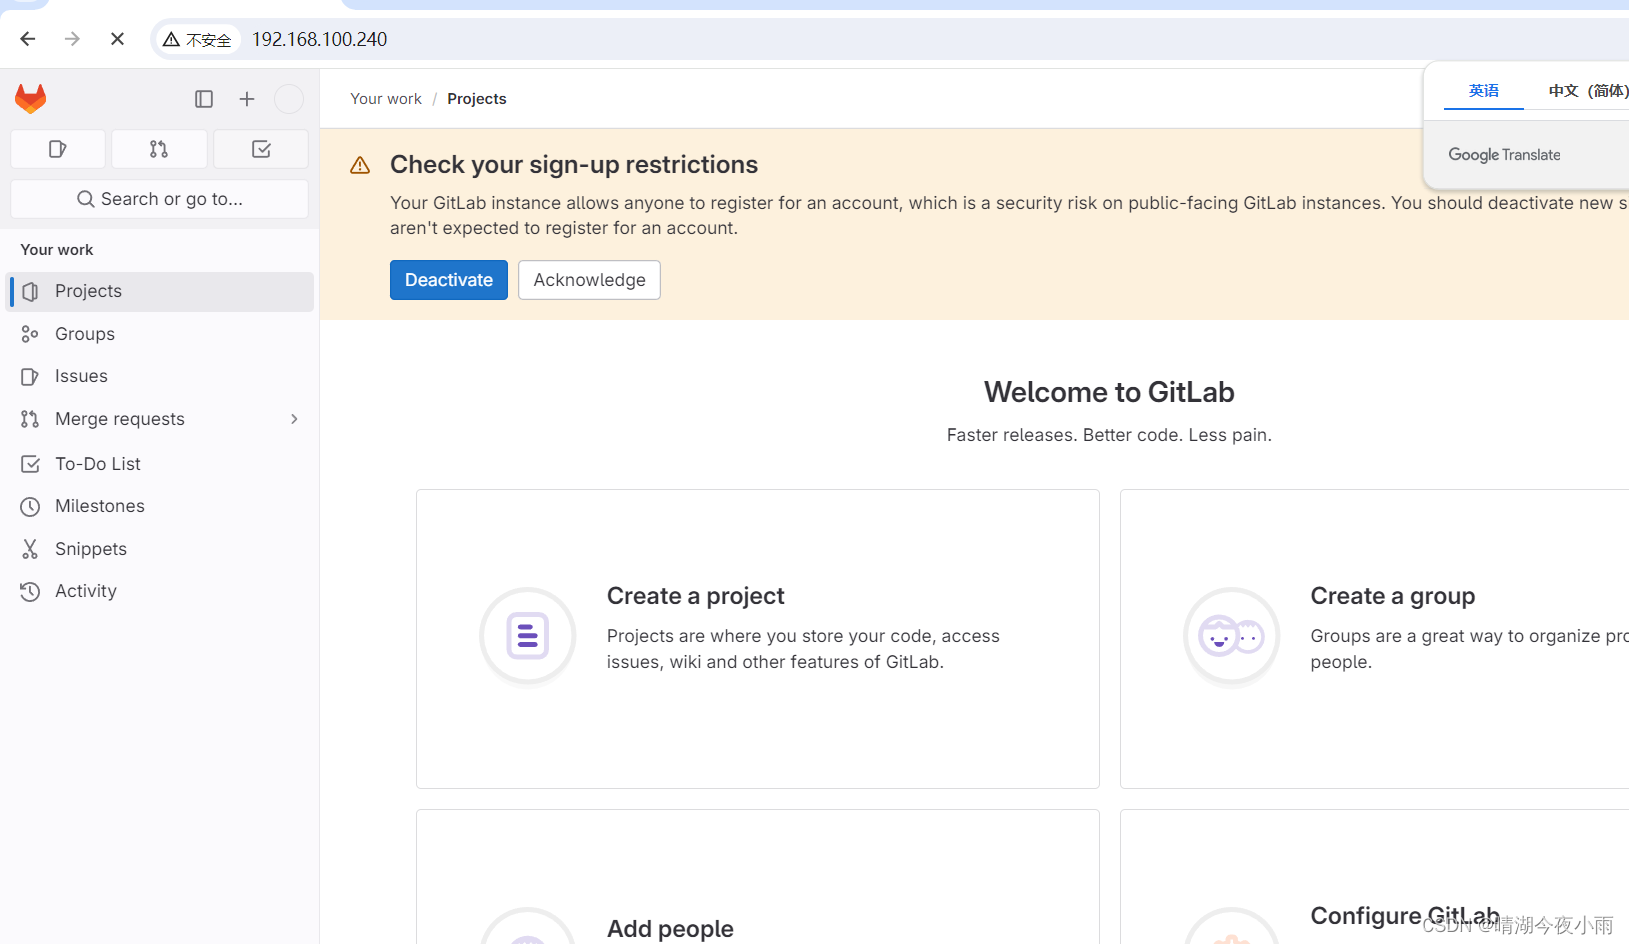Open Groups in the sidebar
This screenshot has height=944, width=1629.
[x=160, y=334]
